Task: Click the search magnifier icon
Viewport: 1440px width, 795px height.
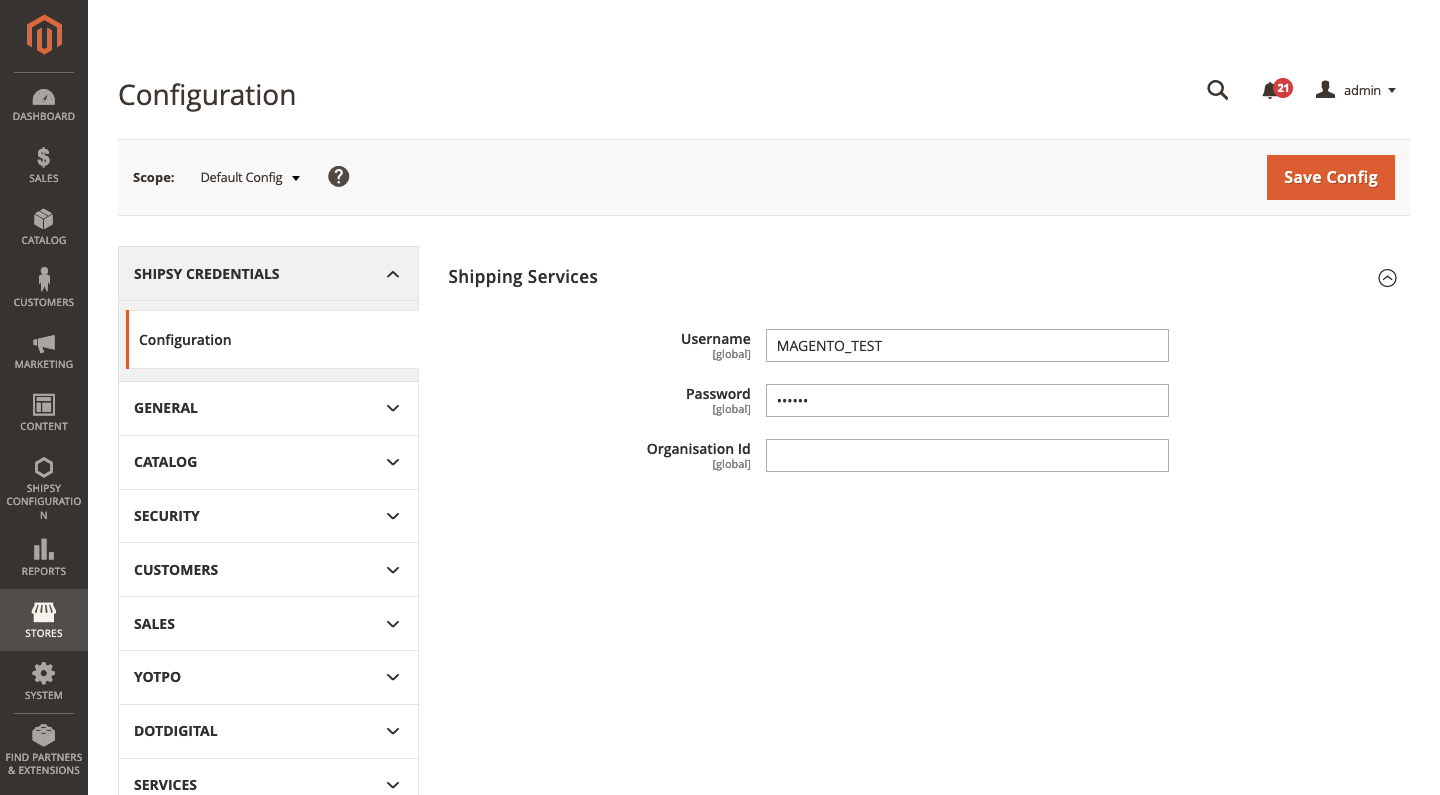Action: pyautogui.click(x=1217, y=90)
